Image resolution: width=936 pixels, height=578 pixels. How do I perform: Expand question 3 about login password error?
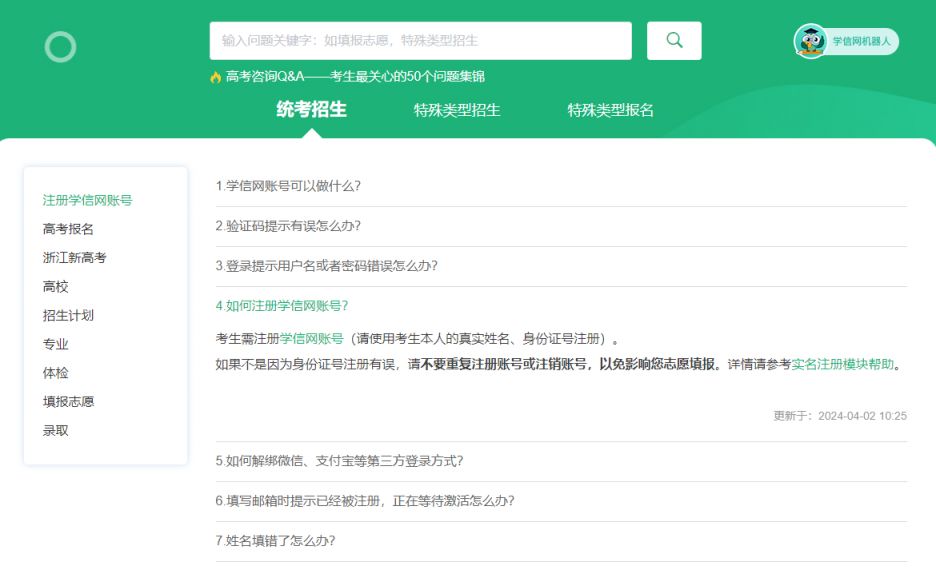coord(326,266)
